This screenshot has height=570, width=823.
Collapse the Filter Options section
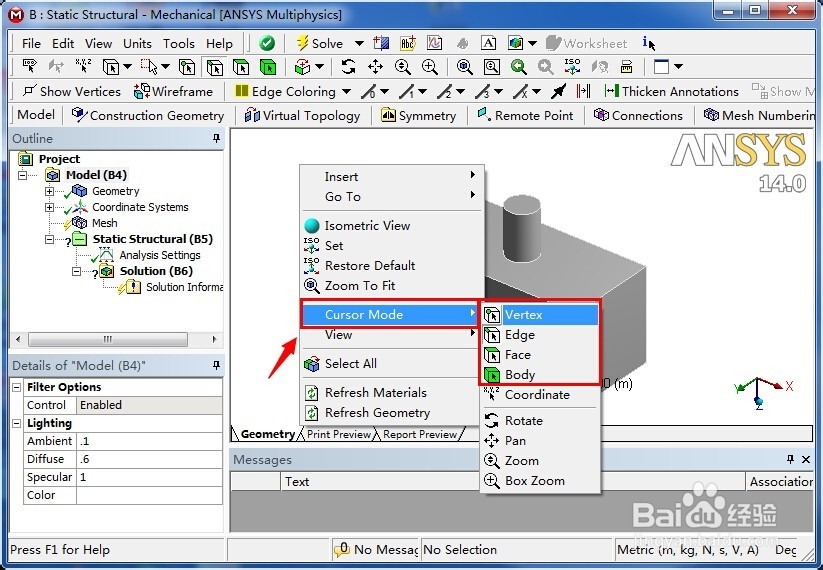(x=17, y=387)
